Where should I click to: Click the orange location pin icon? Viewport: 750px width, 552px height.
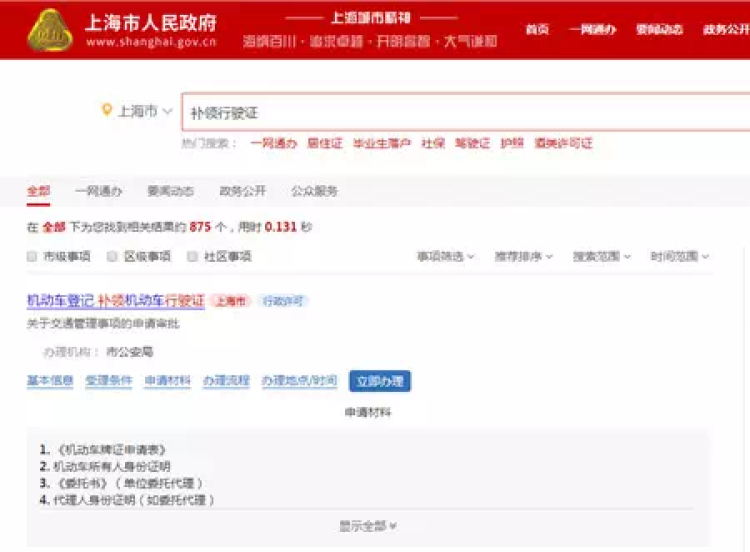tap(107, 110)
